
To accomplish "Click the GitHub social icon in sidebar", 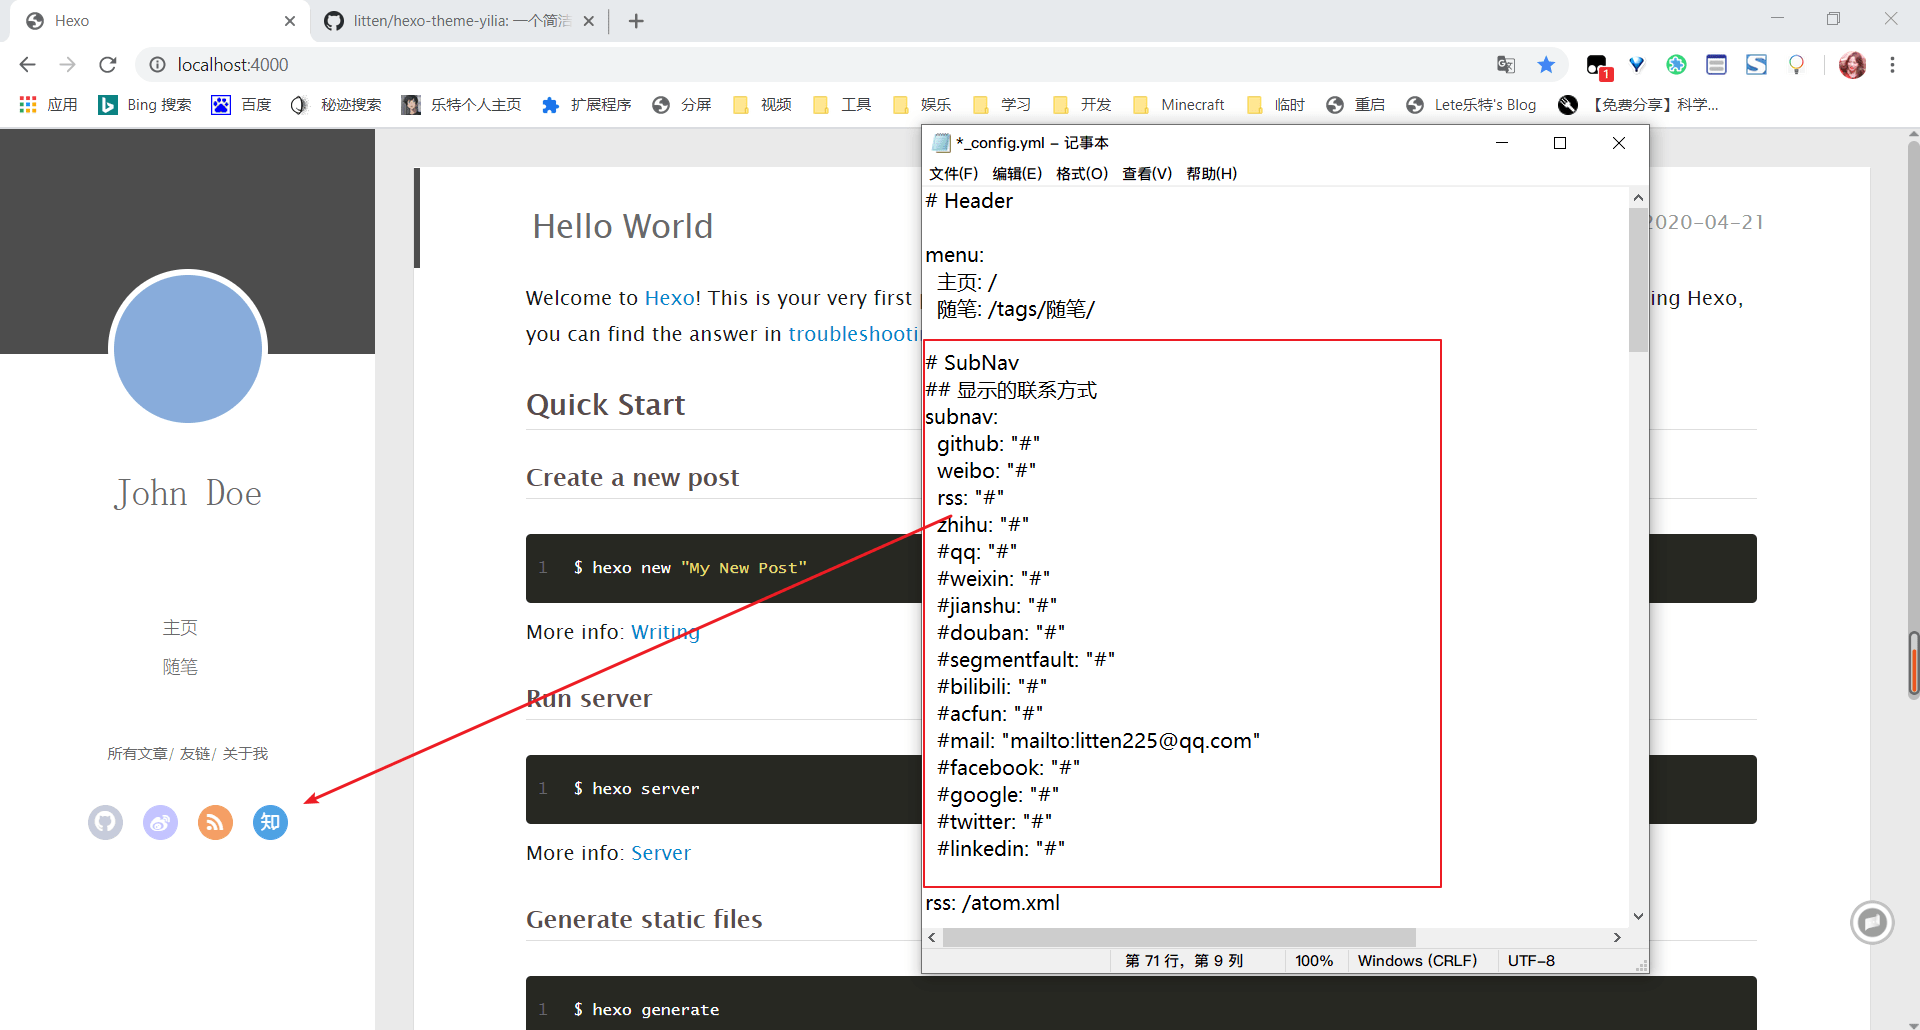I will [105, 822].
